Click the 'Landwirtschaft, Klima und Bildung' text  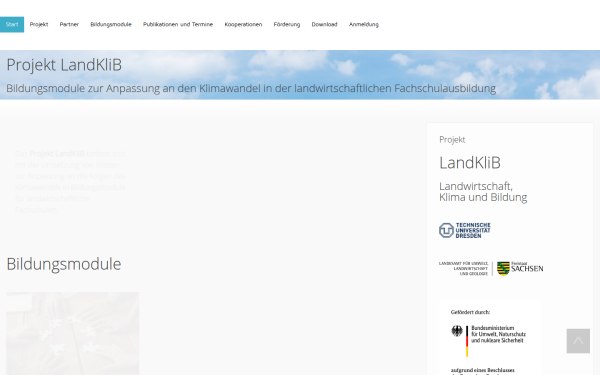point(483,192)
